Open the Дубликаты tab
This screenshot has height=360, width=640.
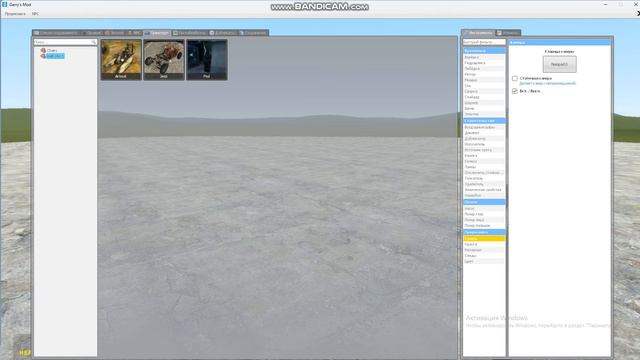223,33
